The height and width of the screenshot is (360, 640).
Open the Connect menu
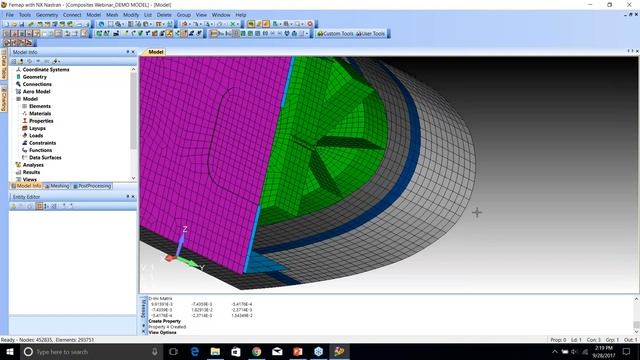pos(72,15)
